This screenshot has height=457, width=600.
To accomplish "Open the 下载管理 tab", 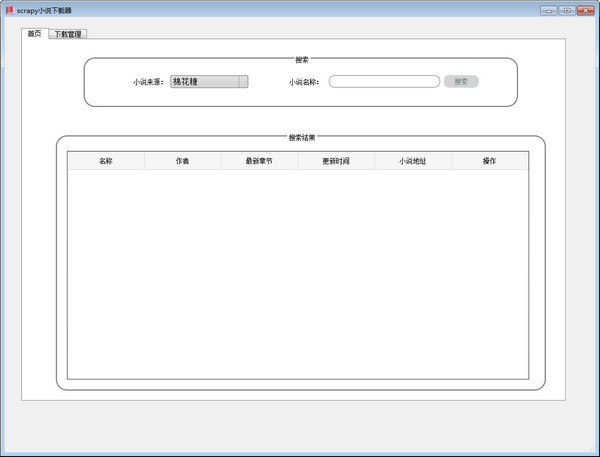I will 69,34.
